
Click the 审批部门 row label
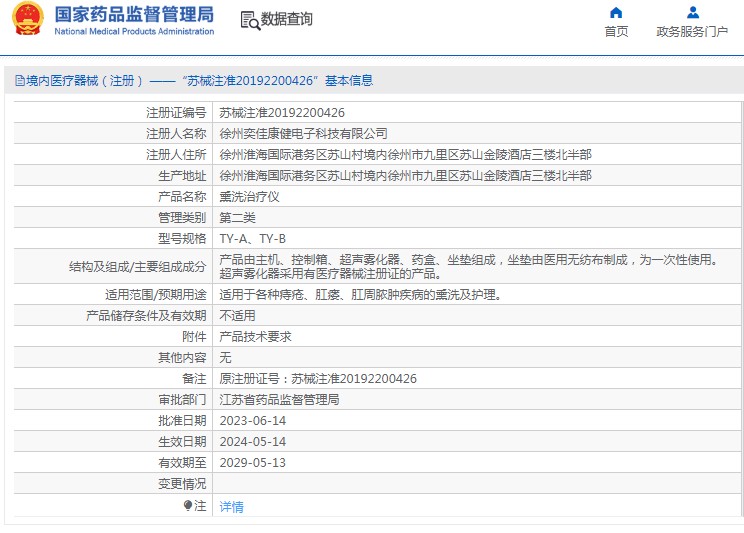coord(182,399)
